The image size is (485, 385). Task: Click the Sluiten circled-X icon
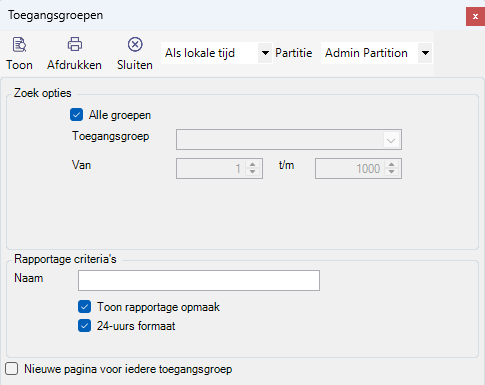[135, 44]
